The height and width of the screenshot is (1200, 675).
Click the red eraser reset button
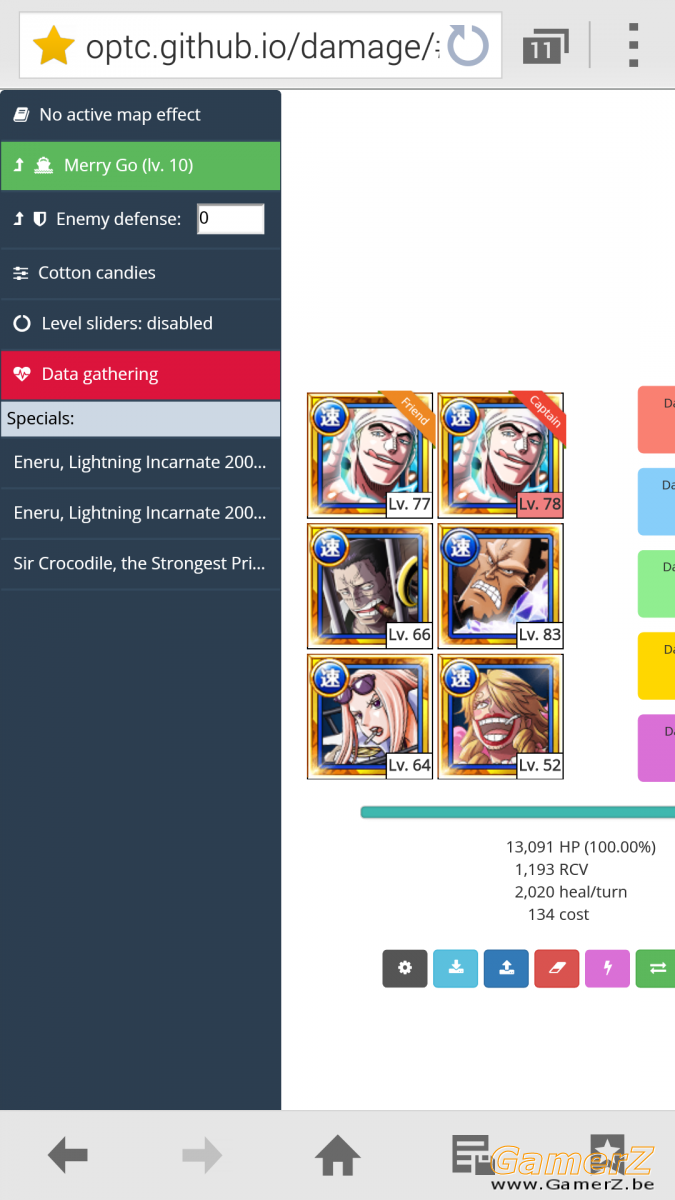[557, 968]
